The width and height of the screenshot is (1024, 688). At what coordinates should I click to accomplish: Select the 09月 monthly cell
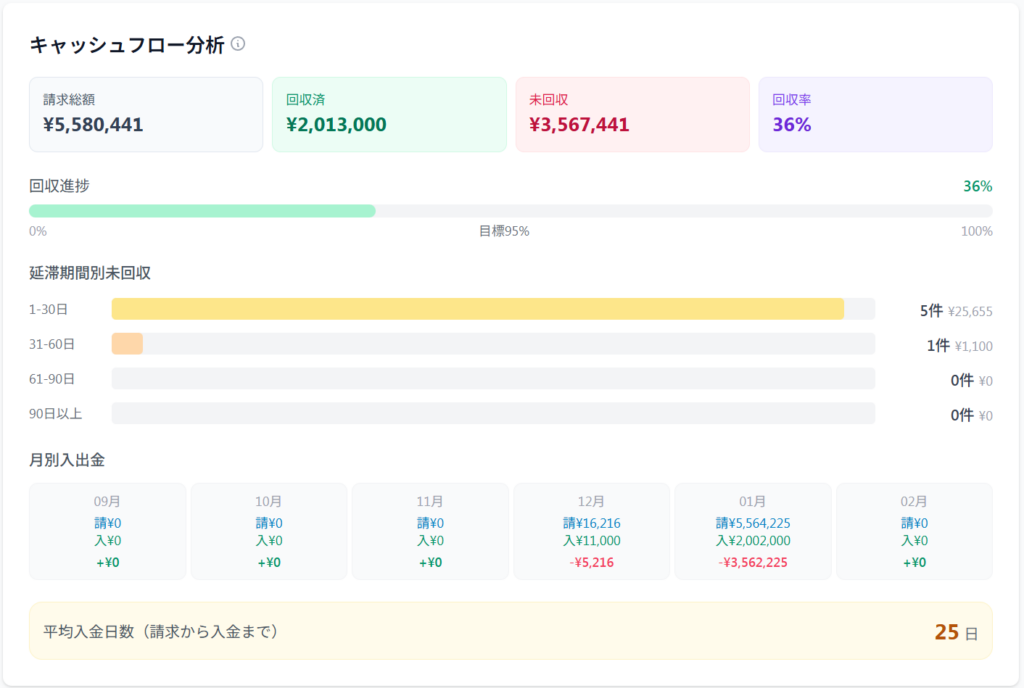pos(107,531)
